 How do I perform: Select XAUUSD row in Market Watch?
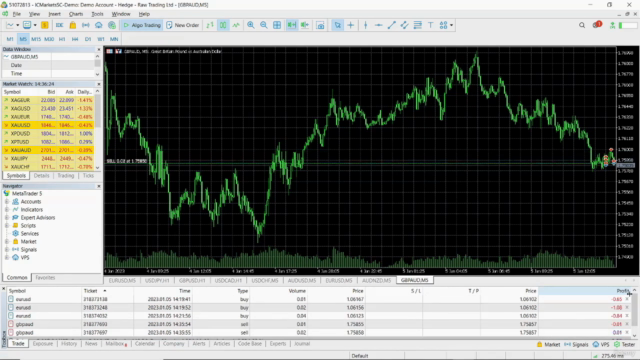coord(48,125)
